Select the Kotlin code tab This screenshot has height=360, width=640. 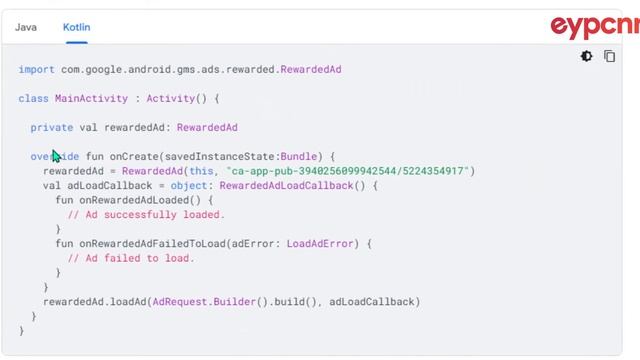coord(77,27)
